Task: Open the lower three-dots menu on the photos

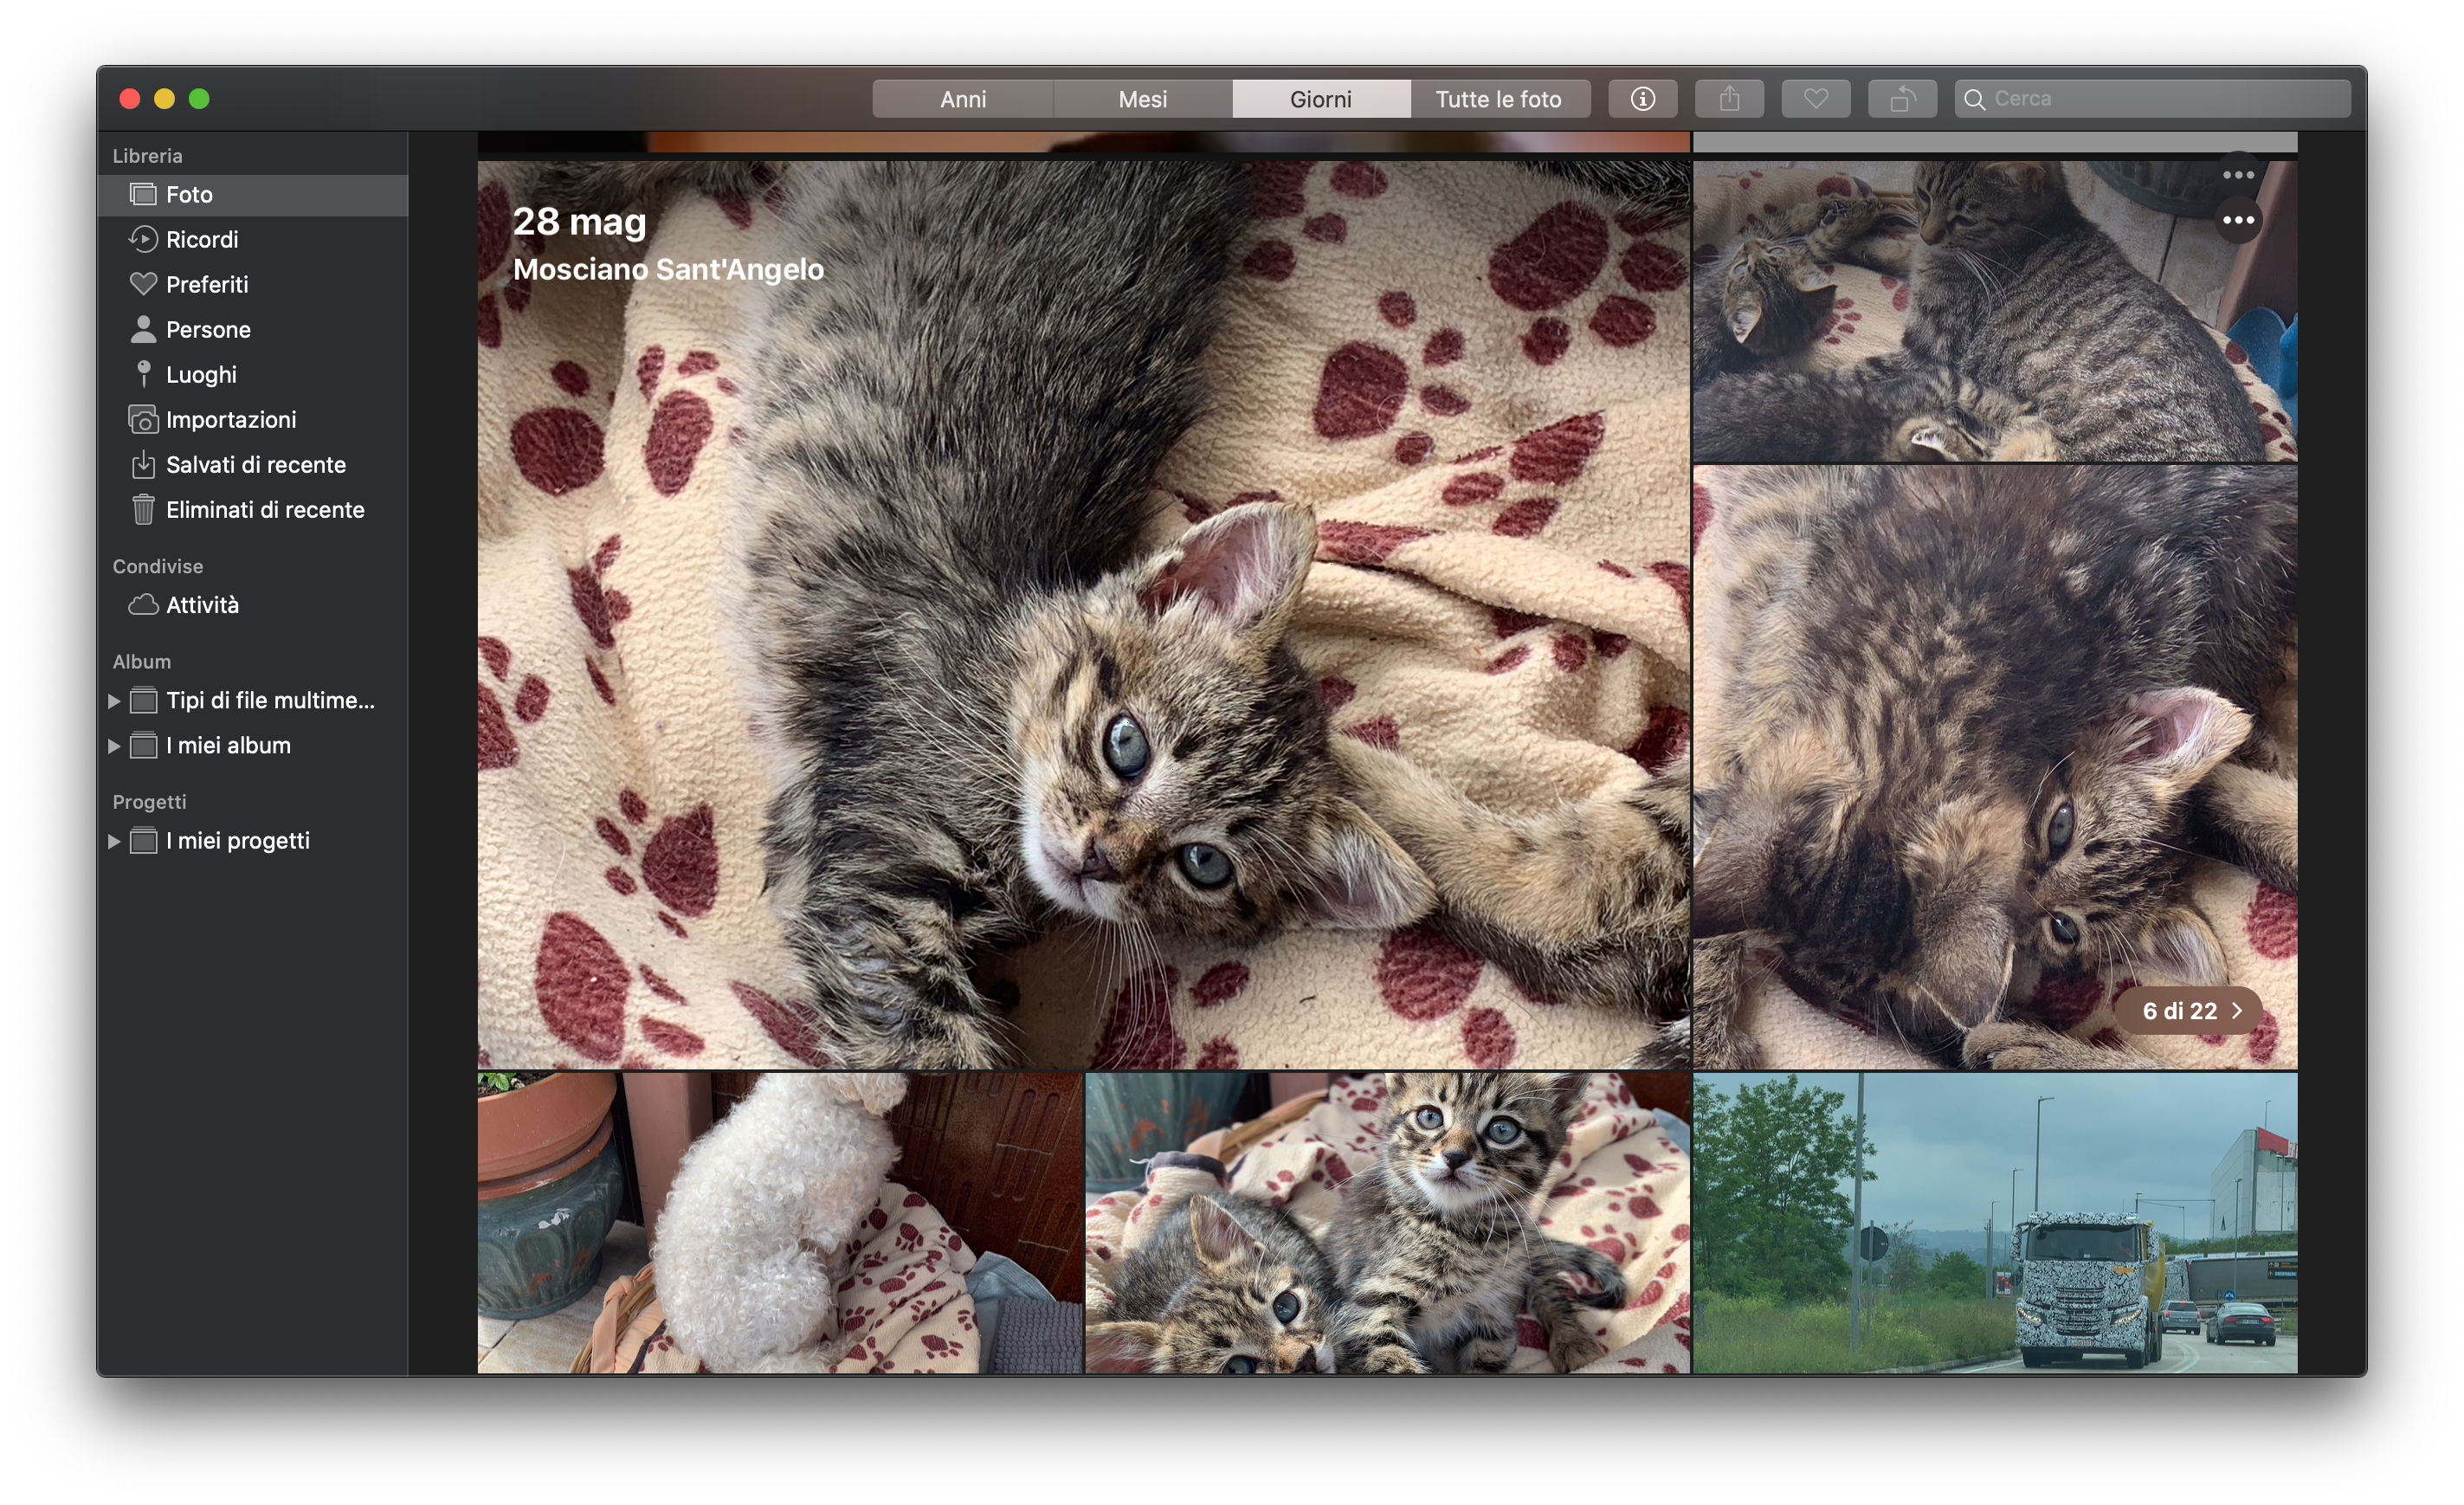Action: tap(2238, 220)
